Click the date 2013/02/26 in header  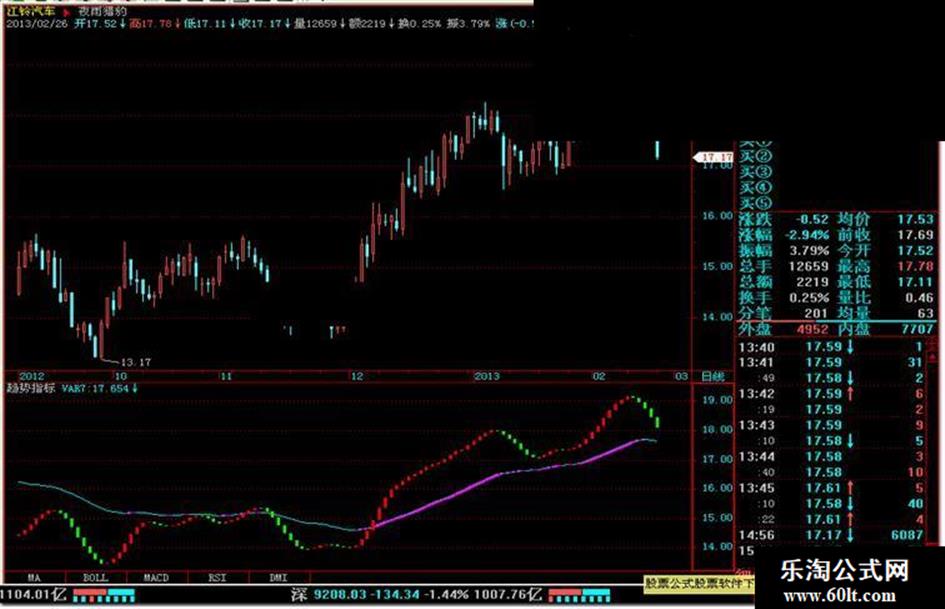(x=37, y=24)
